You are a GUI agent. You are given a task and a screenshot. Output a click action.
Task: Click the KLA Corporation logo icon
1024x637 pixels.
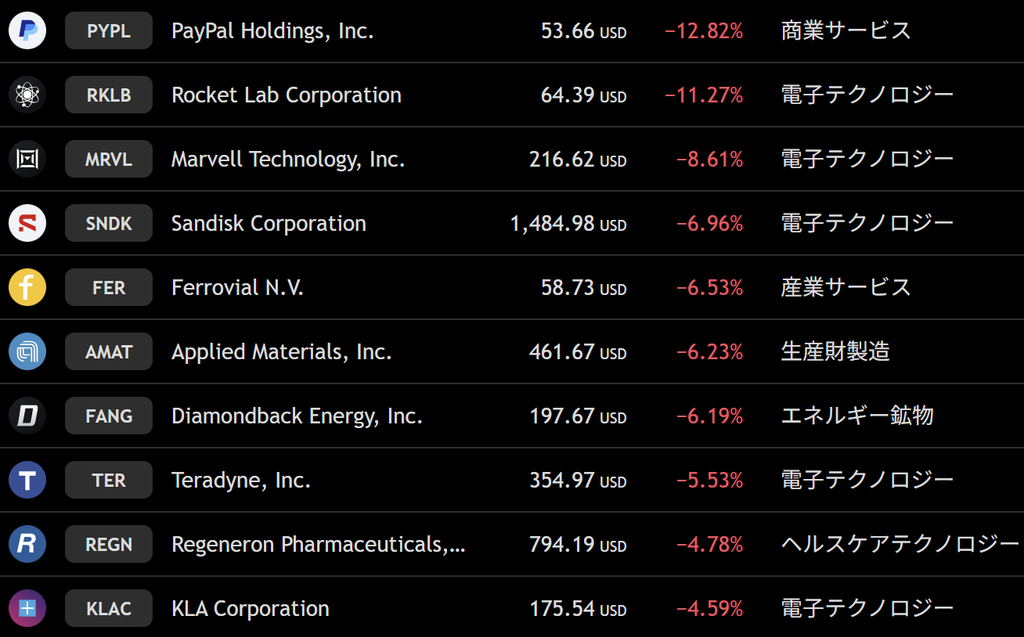(27, 608)
